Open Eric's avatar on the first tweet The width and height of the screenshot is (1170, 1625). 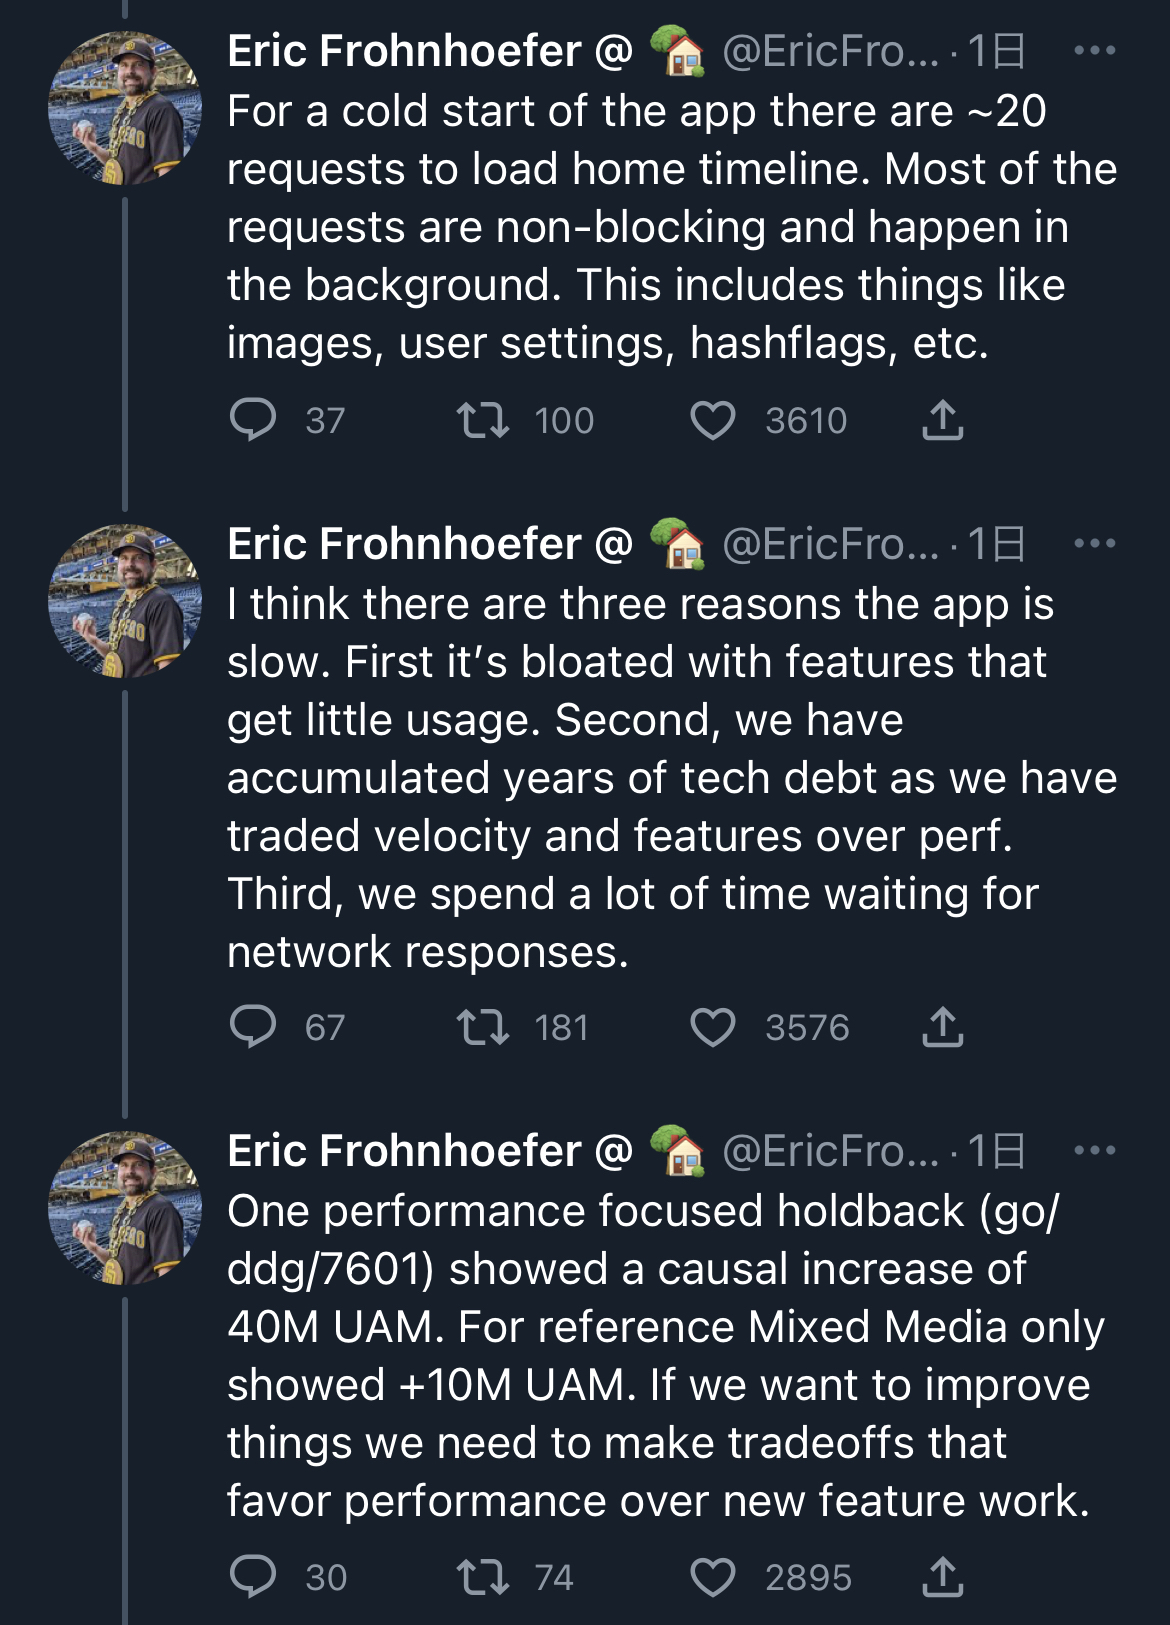(125, 108)
